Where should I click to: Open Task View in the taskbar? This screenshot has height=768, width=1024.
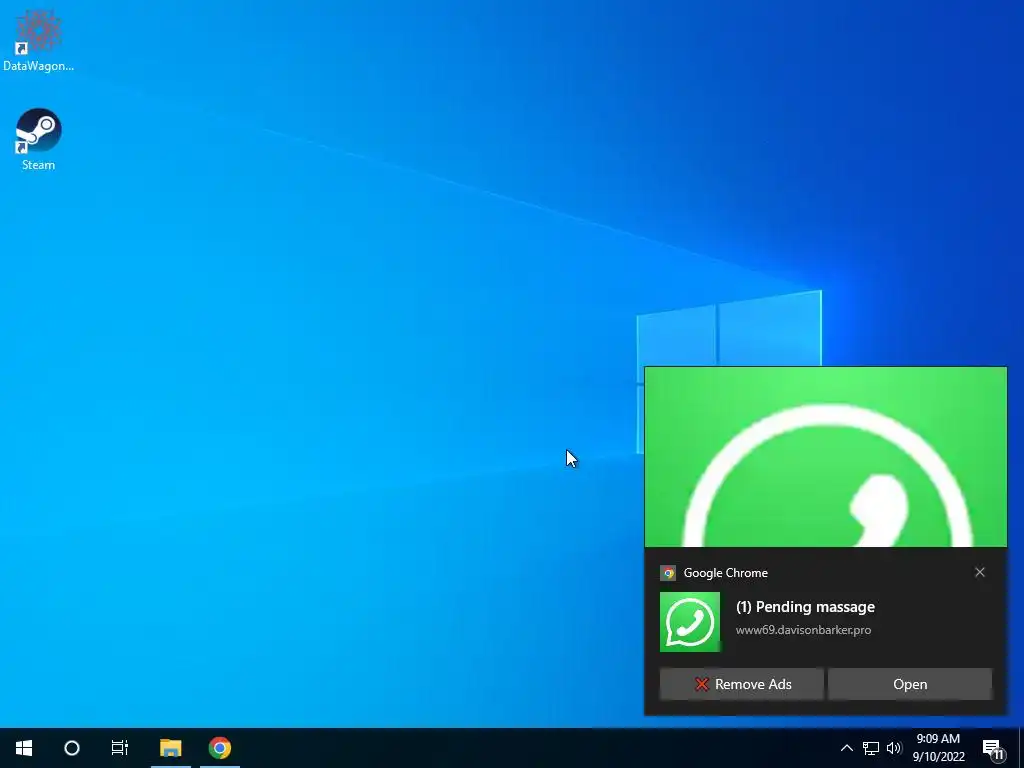[120, 748]
